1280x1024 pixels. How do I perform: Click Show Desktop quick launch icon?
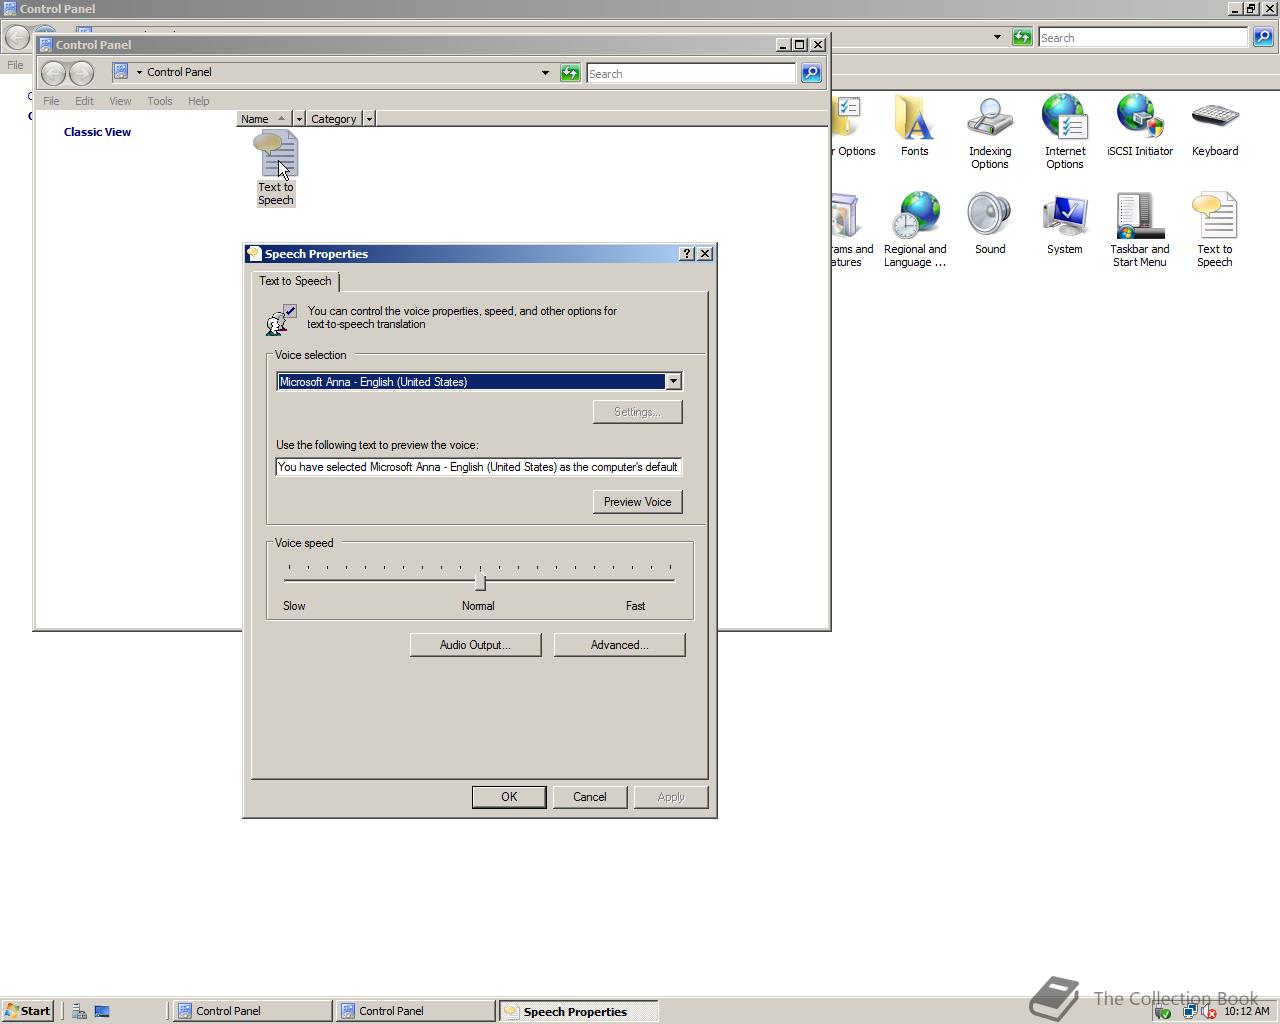click(x=102, y=1011)
